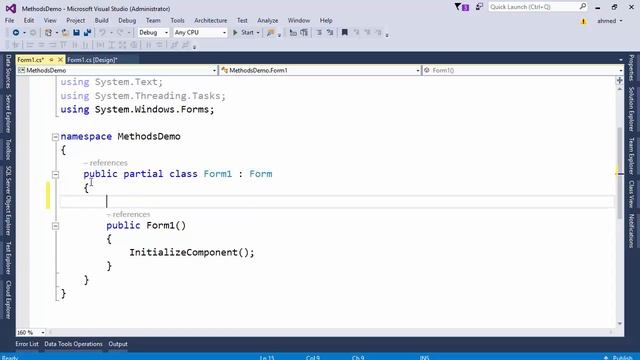Viewport: 640px width, 360px height.
Task: Open the MethodsDemo.Form1 type dropdown
Action: [320, 71]
